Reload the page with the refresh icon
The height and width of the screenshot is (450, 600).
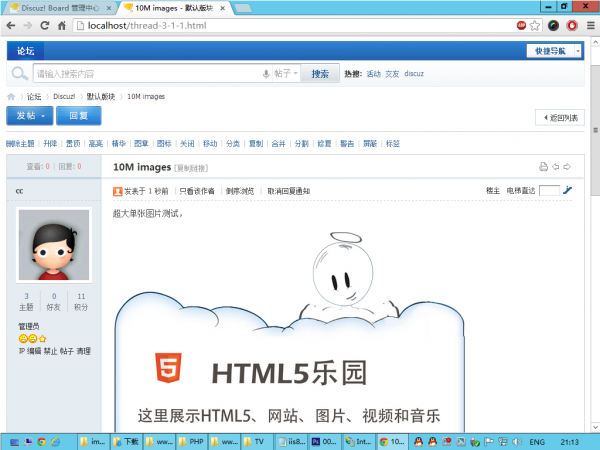click(45, 26)
